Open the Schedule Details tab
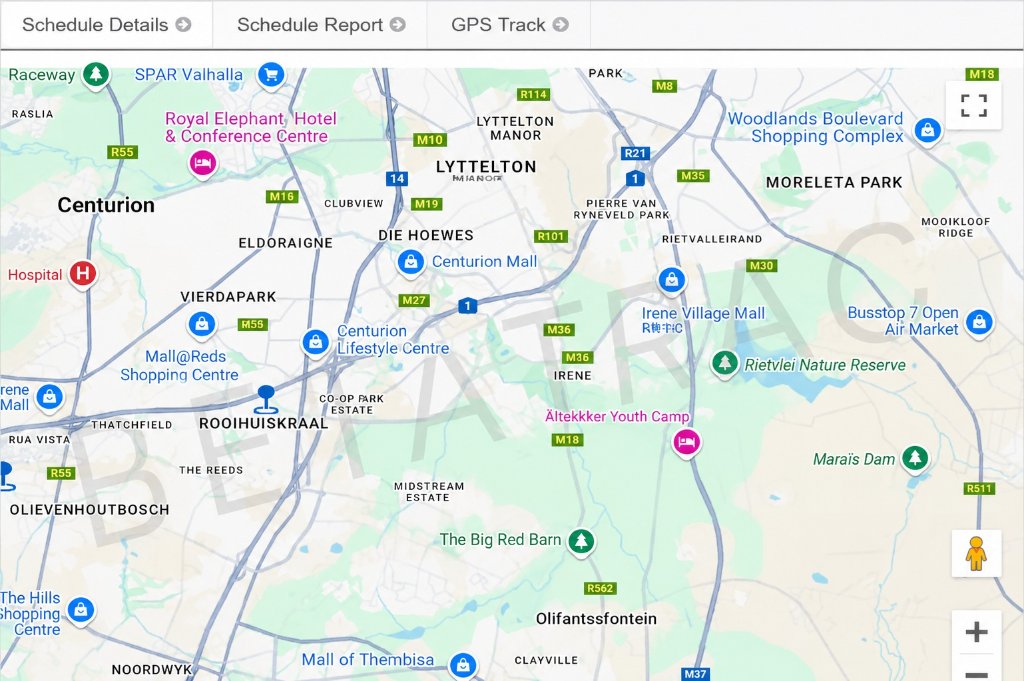The width and height of the screenshot is (1024, 681). coord(106,25)
